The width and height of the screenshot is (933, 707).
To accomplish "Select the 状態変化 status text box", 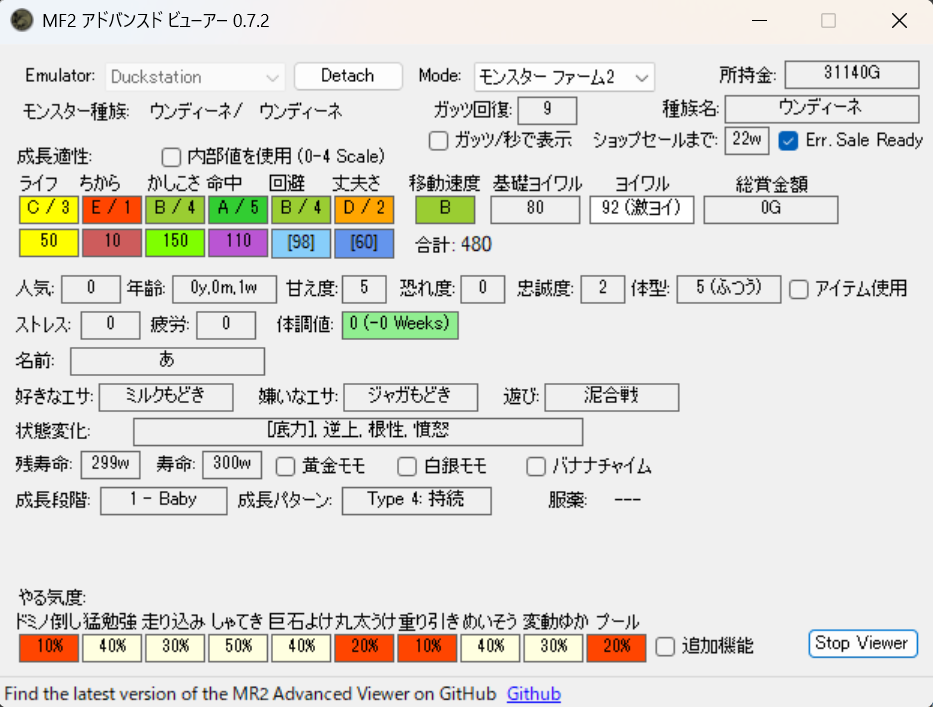I will click(357, 431).
